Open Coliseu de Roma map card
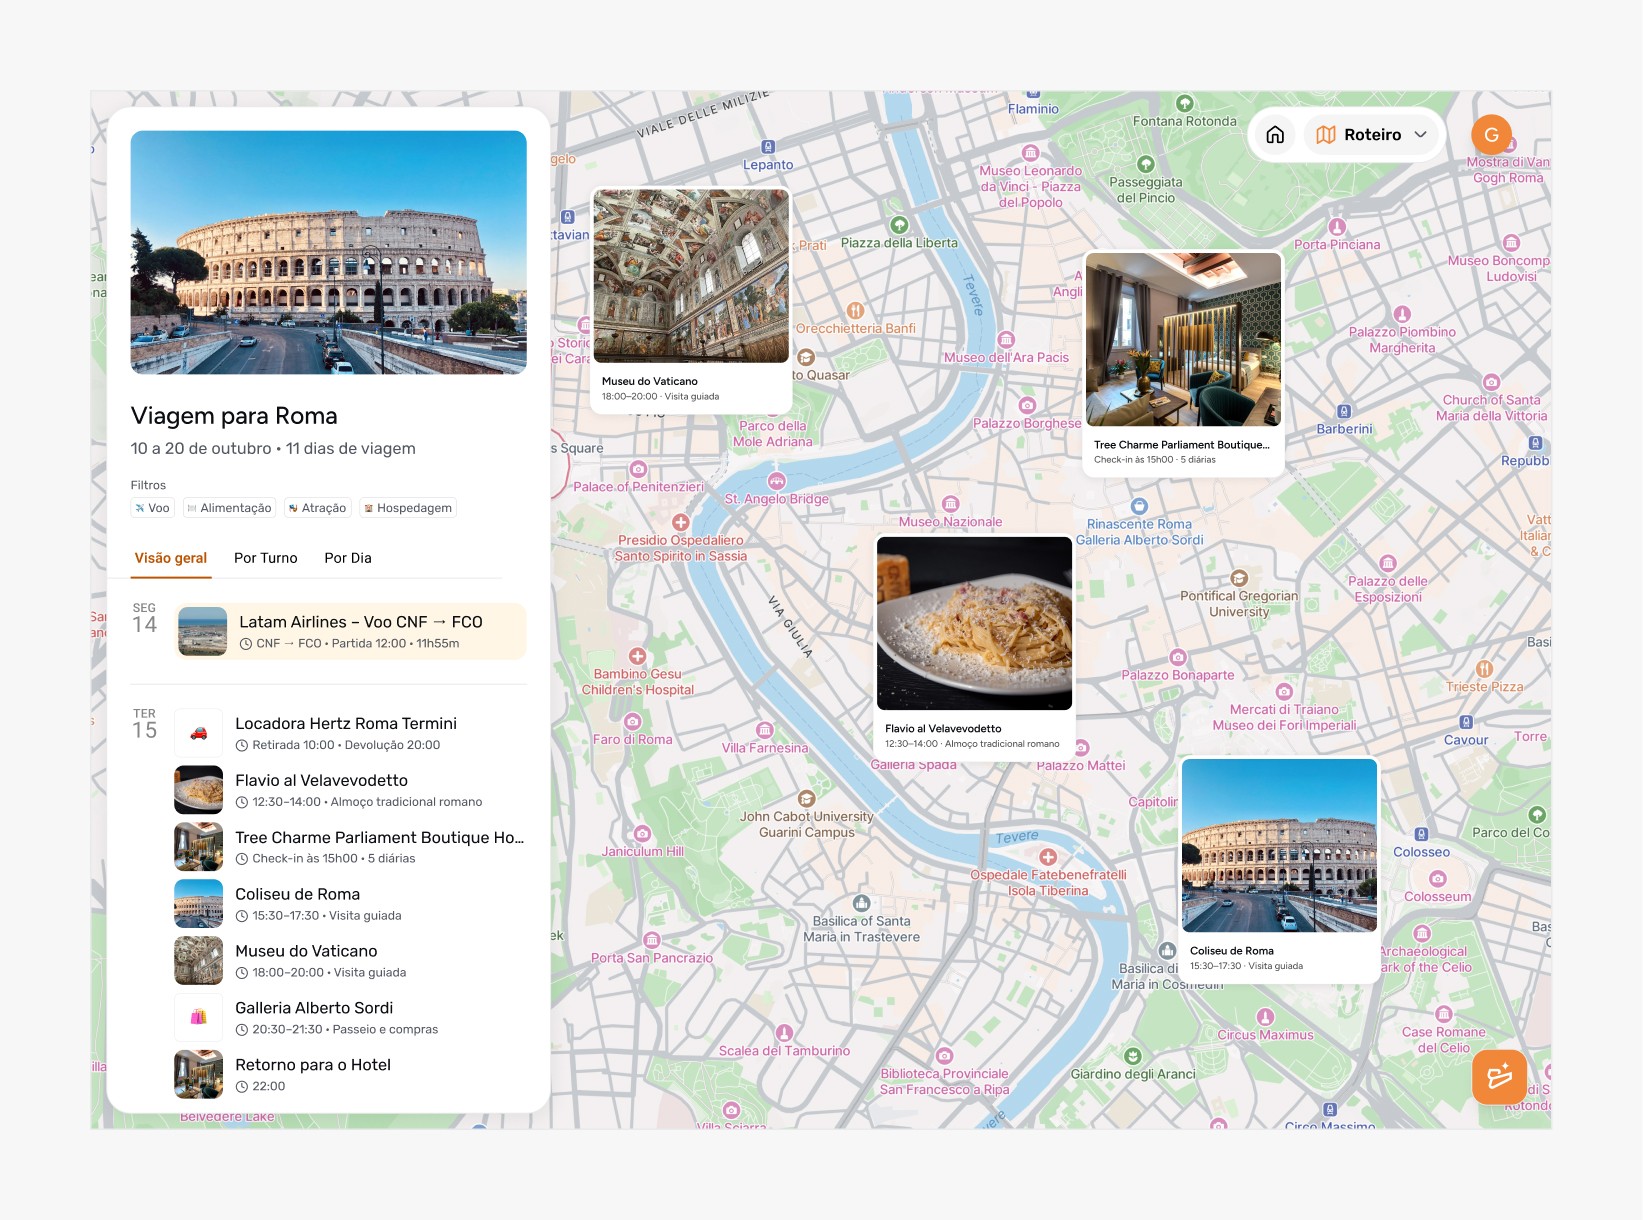This screenshot has height=1220, width=1643. (x=1279, y=868)
